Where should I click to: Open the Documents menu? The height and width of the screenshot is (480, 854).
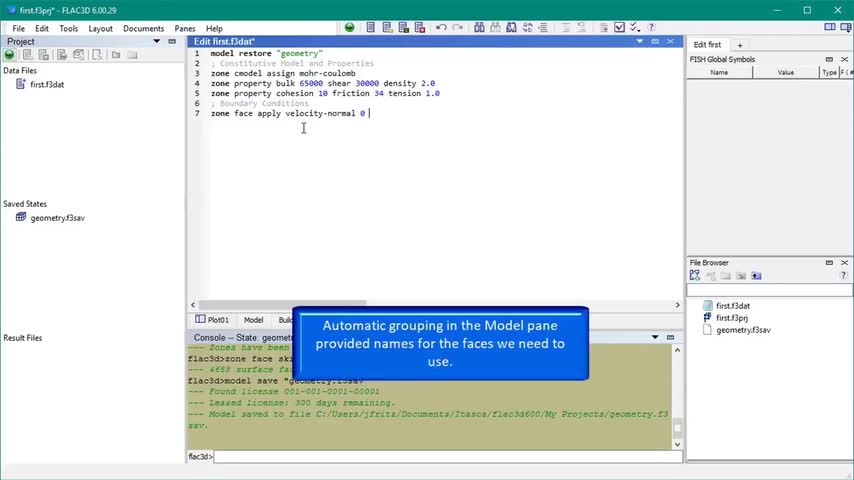pos(144,28)
